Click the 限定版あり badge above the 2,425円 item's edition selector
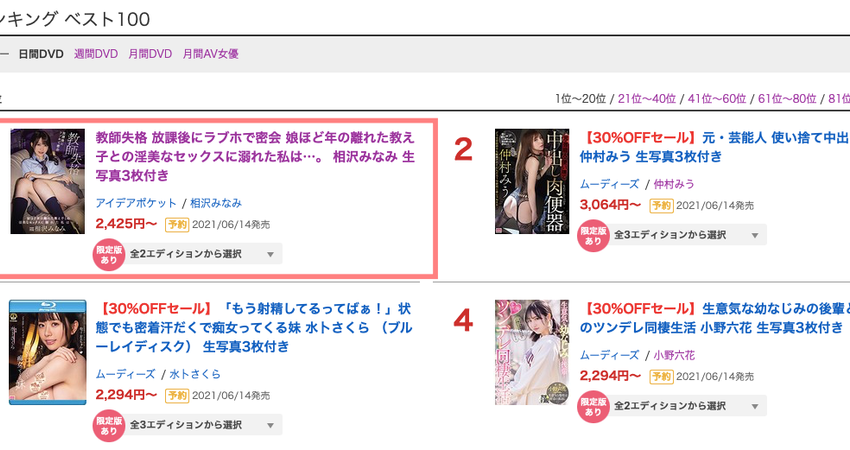The height and width of the screenshot is (450, 850). (109, 255)
